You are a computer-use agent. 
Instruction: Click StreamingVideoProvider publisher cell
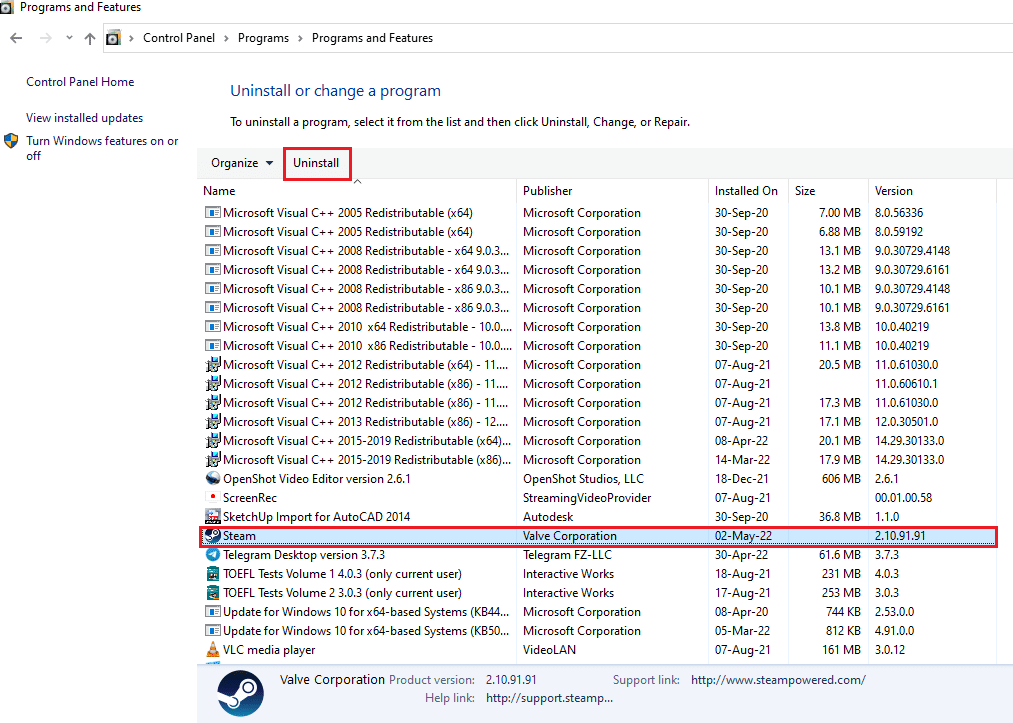(587, 498)
